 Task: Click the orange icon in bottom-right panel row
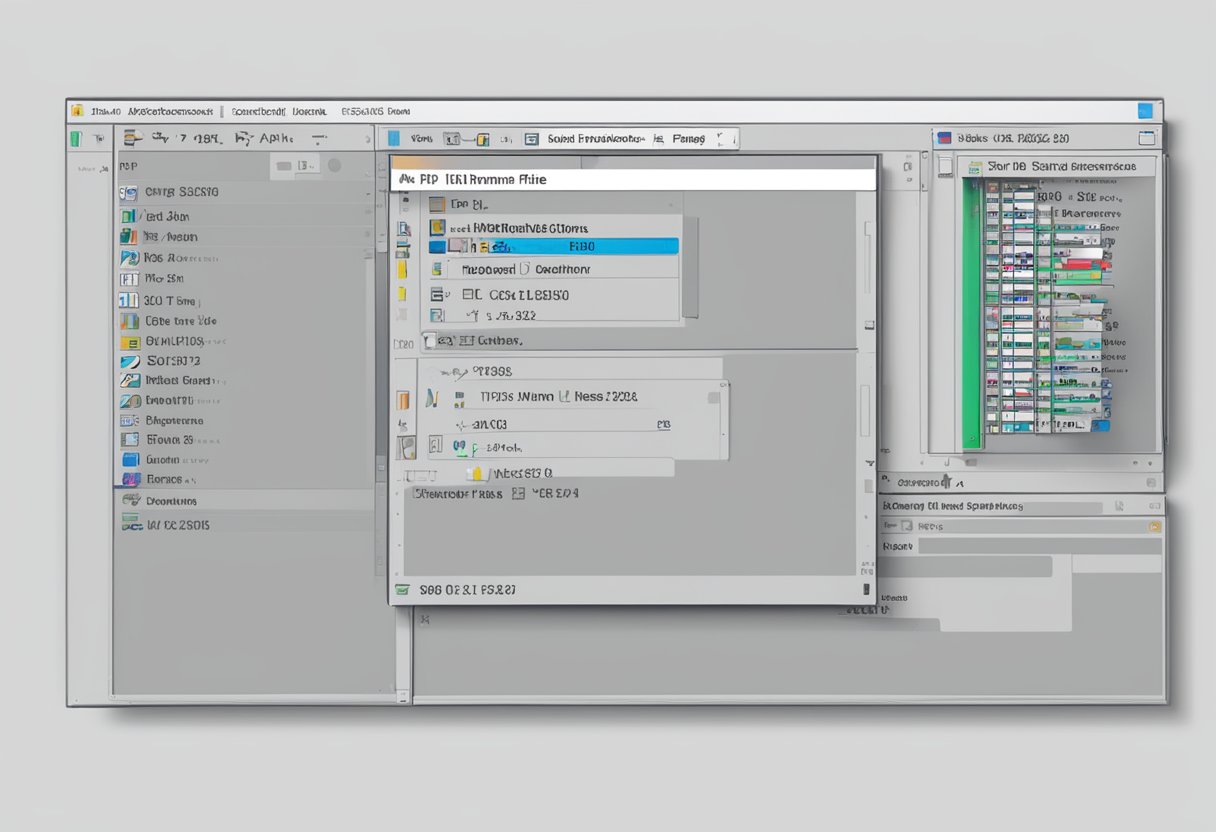1155,526
